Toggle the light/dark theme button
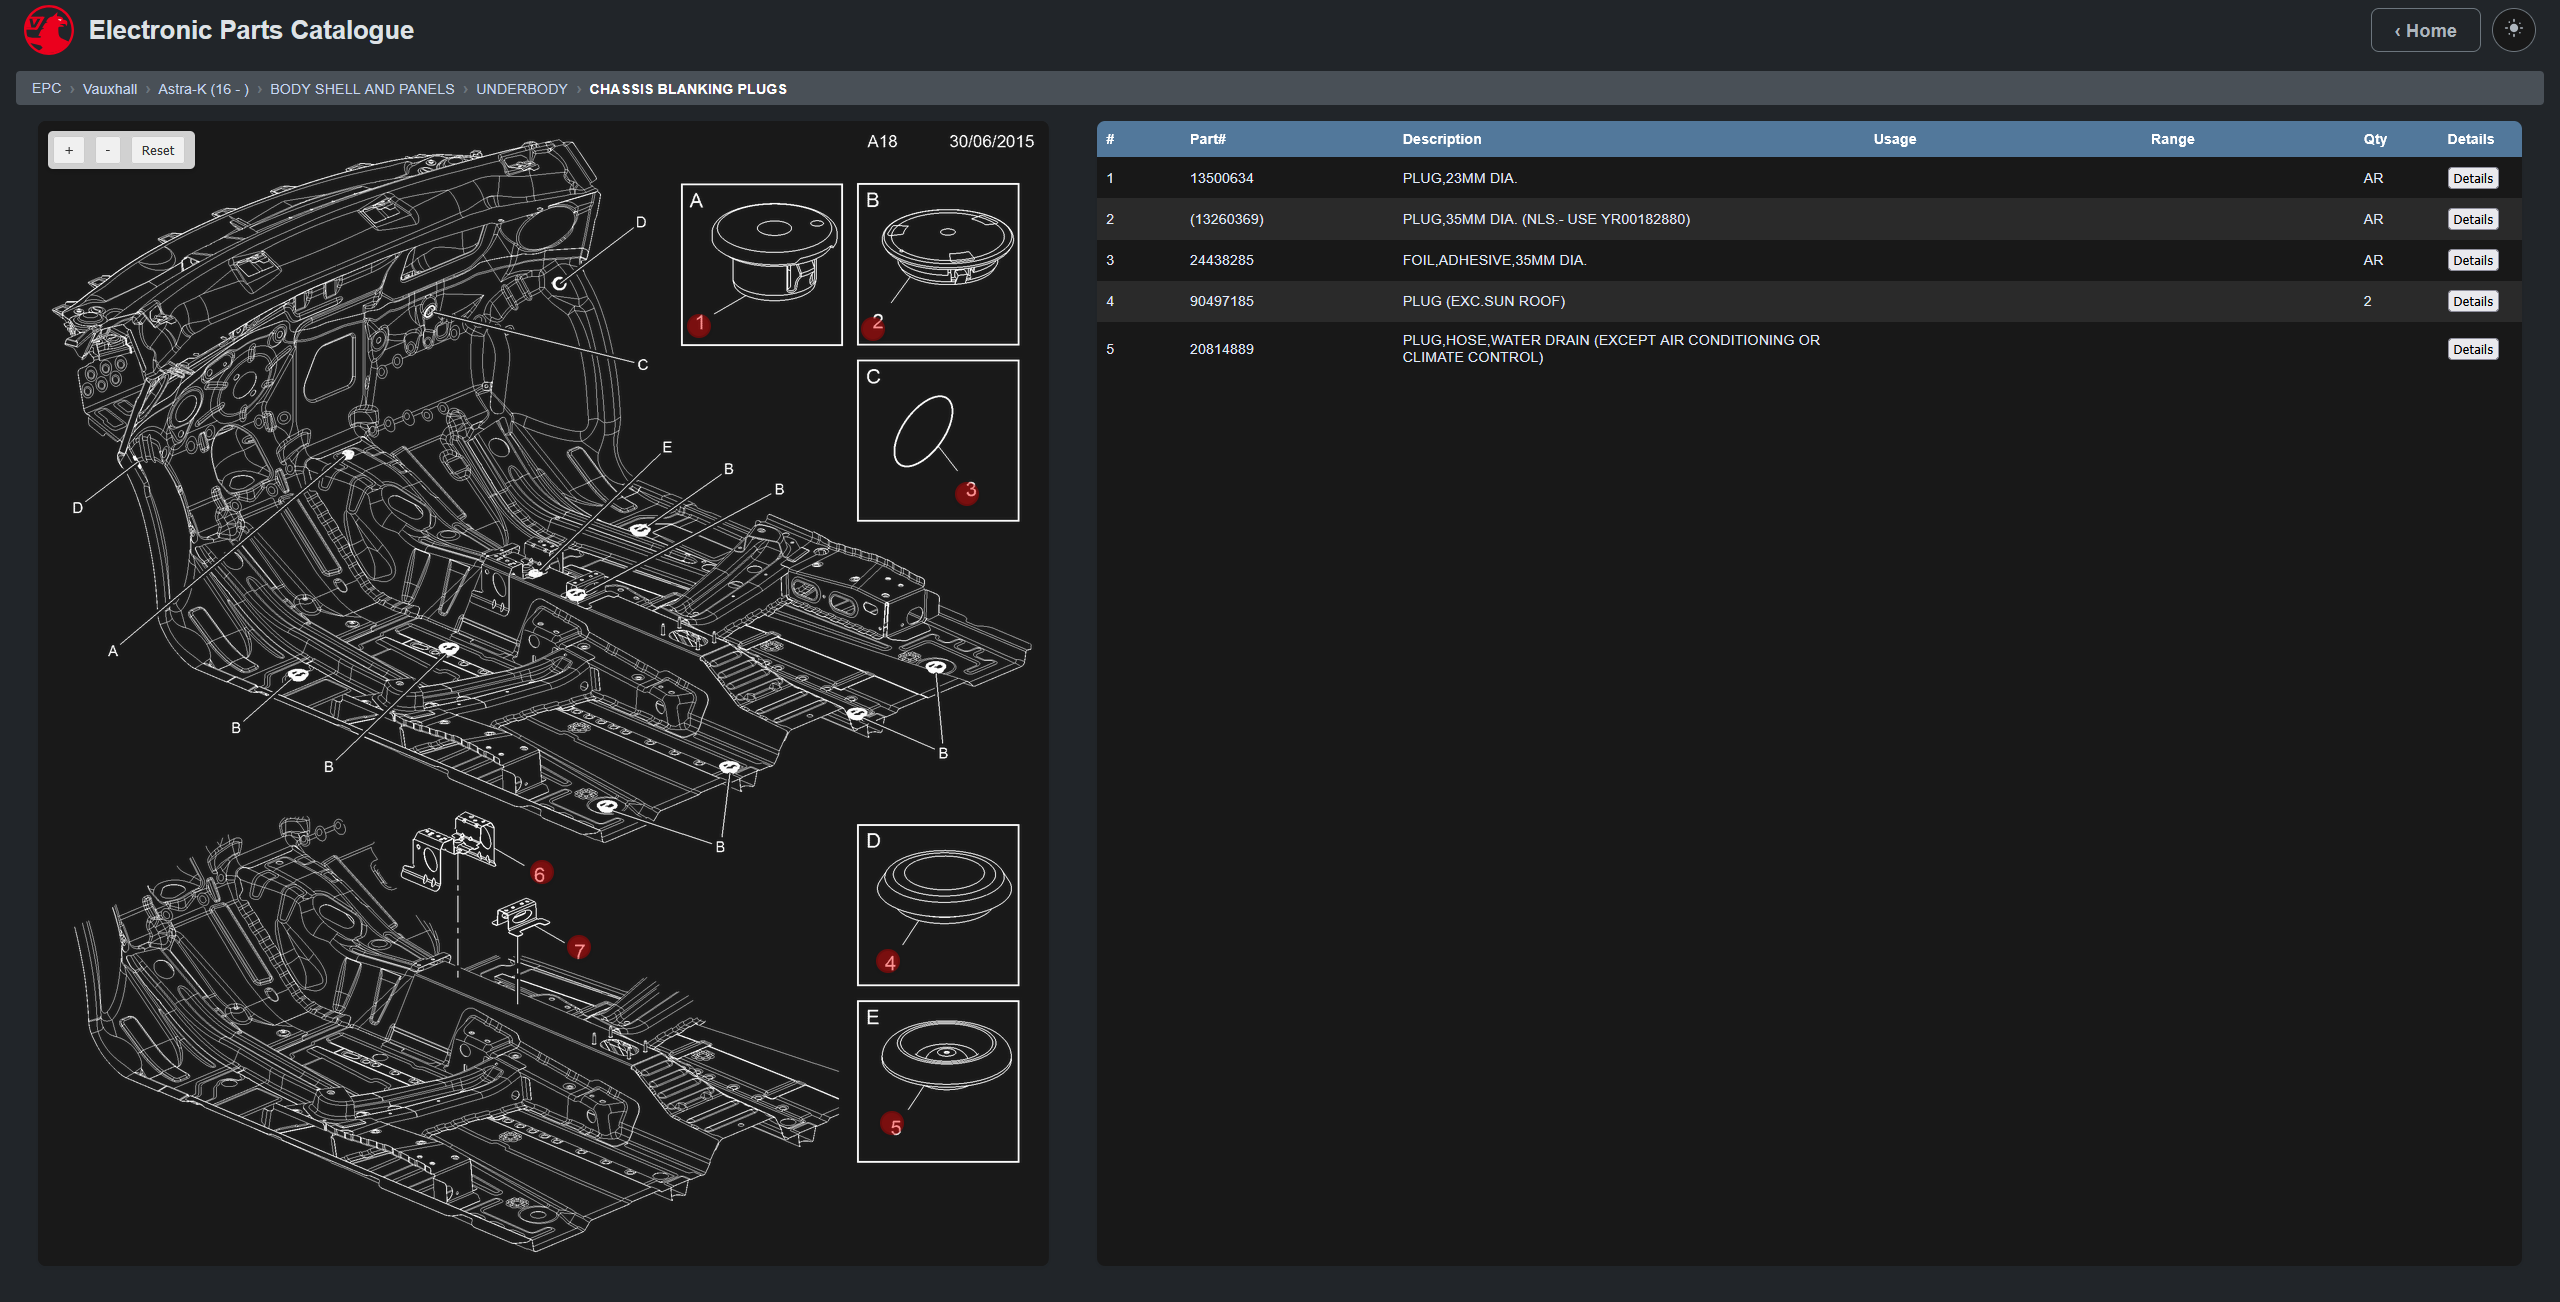Screen dimensions: 2560x1302 tap(2513, 30)
